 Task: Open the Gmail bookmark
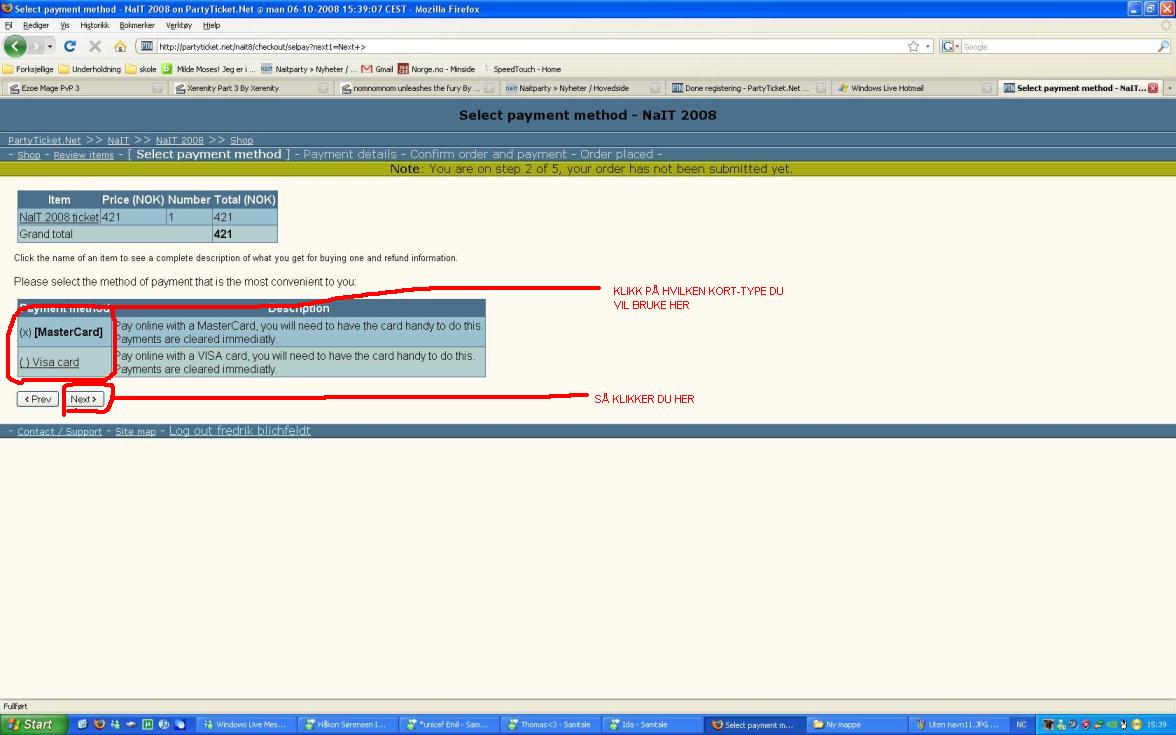tap(377, 69)
